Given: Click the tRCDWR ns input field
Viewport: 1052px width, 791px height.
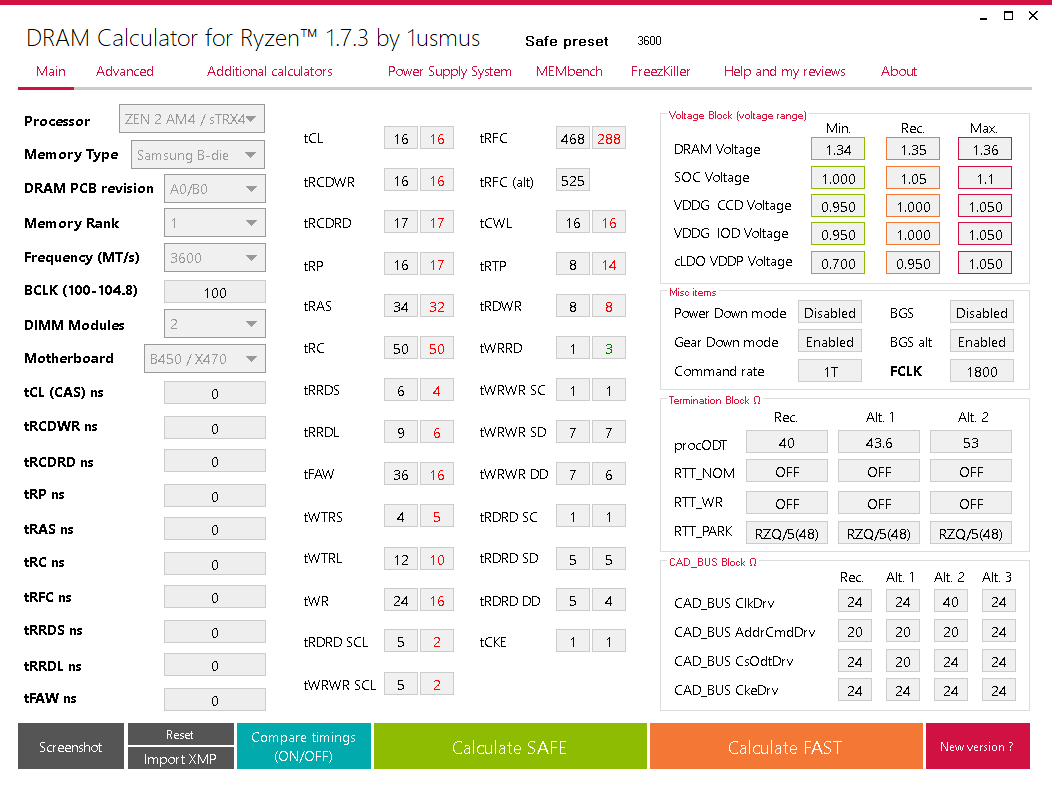Looking at the screenshot, I should (215, 428).
